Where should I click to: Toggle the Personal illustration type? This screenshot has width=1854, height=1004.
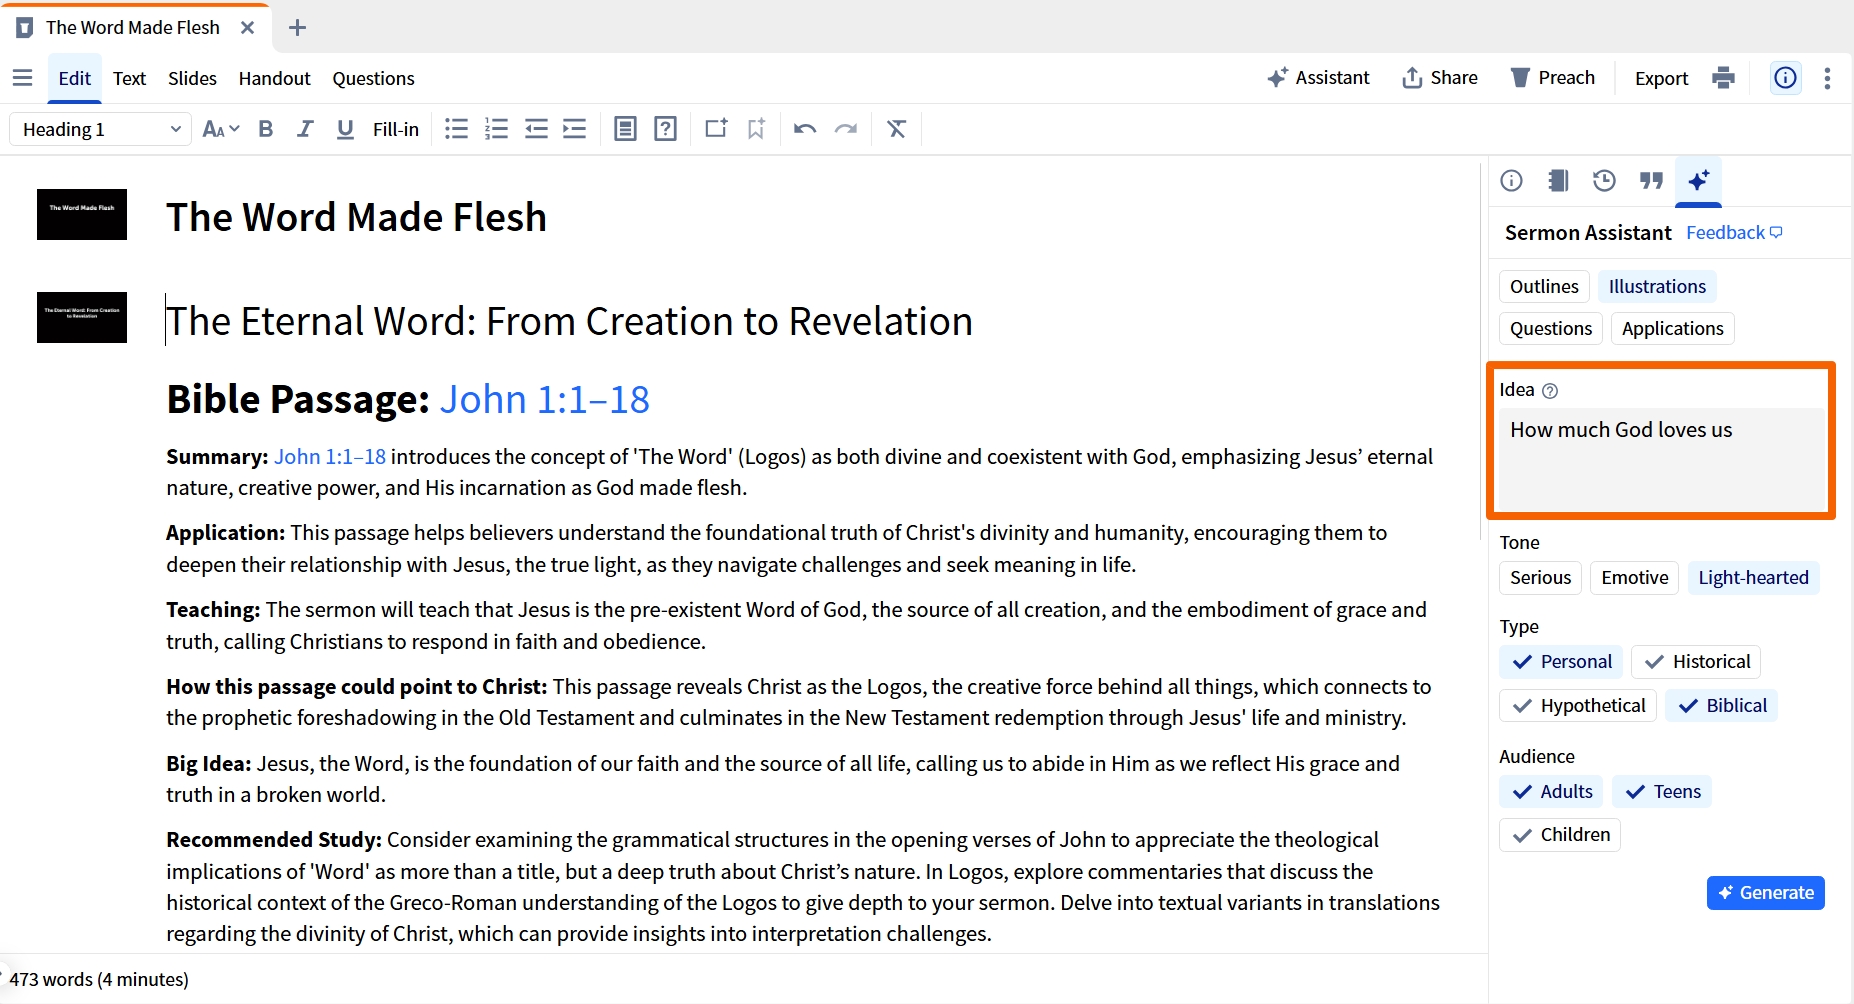[x=1562, y=662]
